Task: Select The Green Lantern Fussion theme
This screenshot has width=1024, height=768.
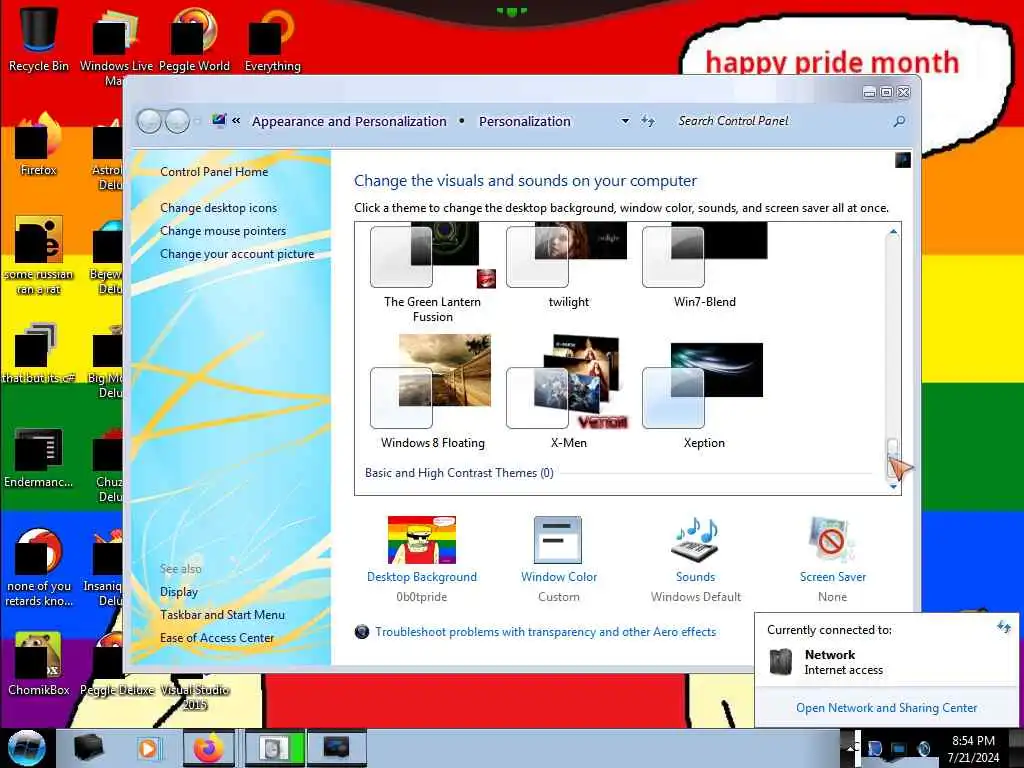Action: tap(432, 272)
